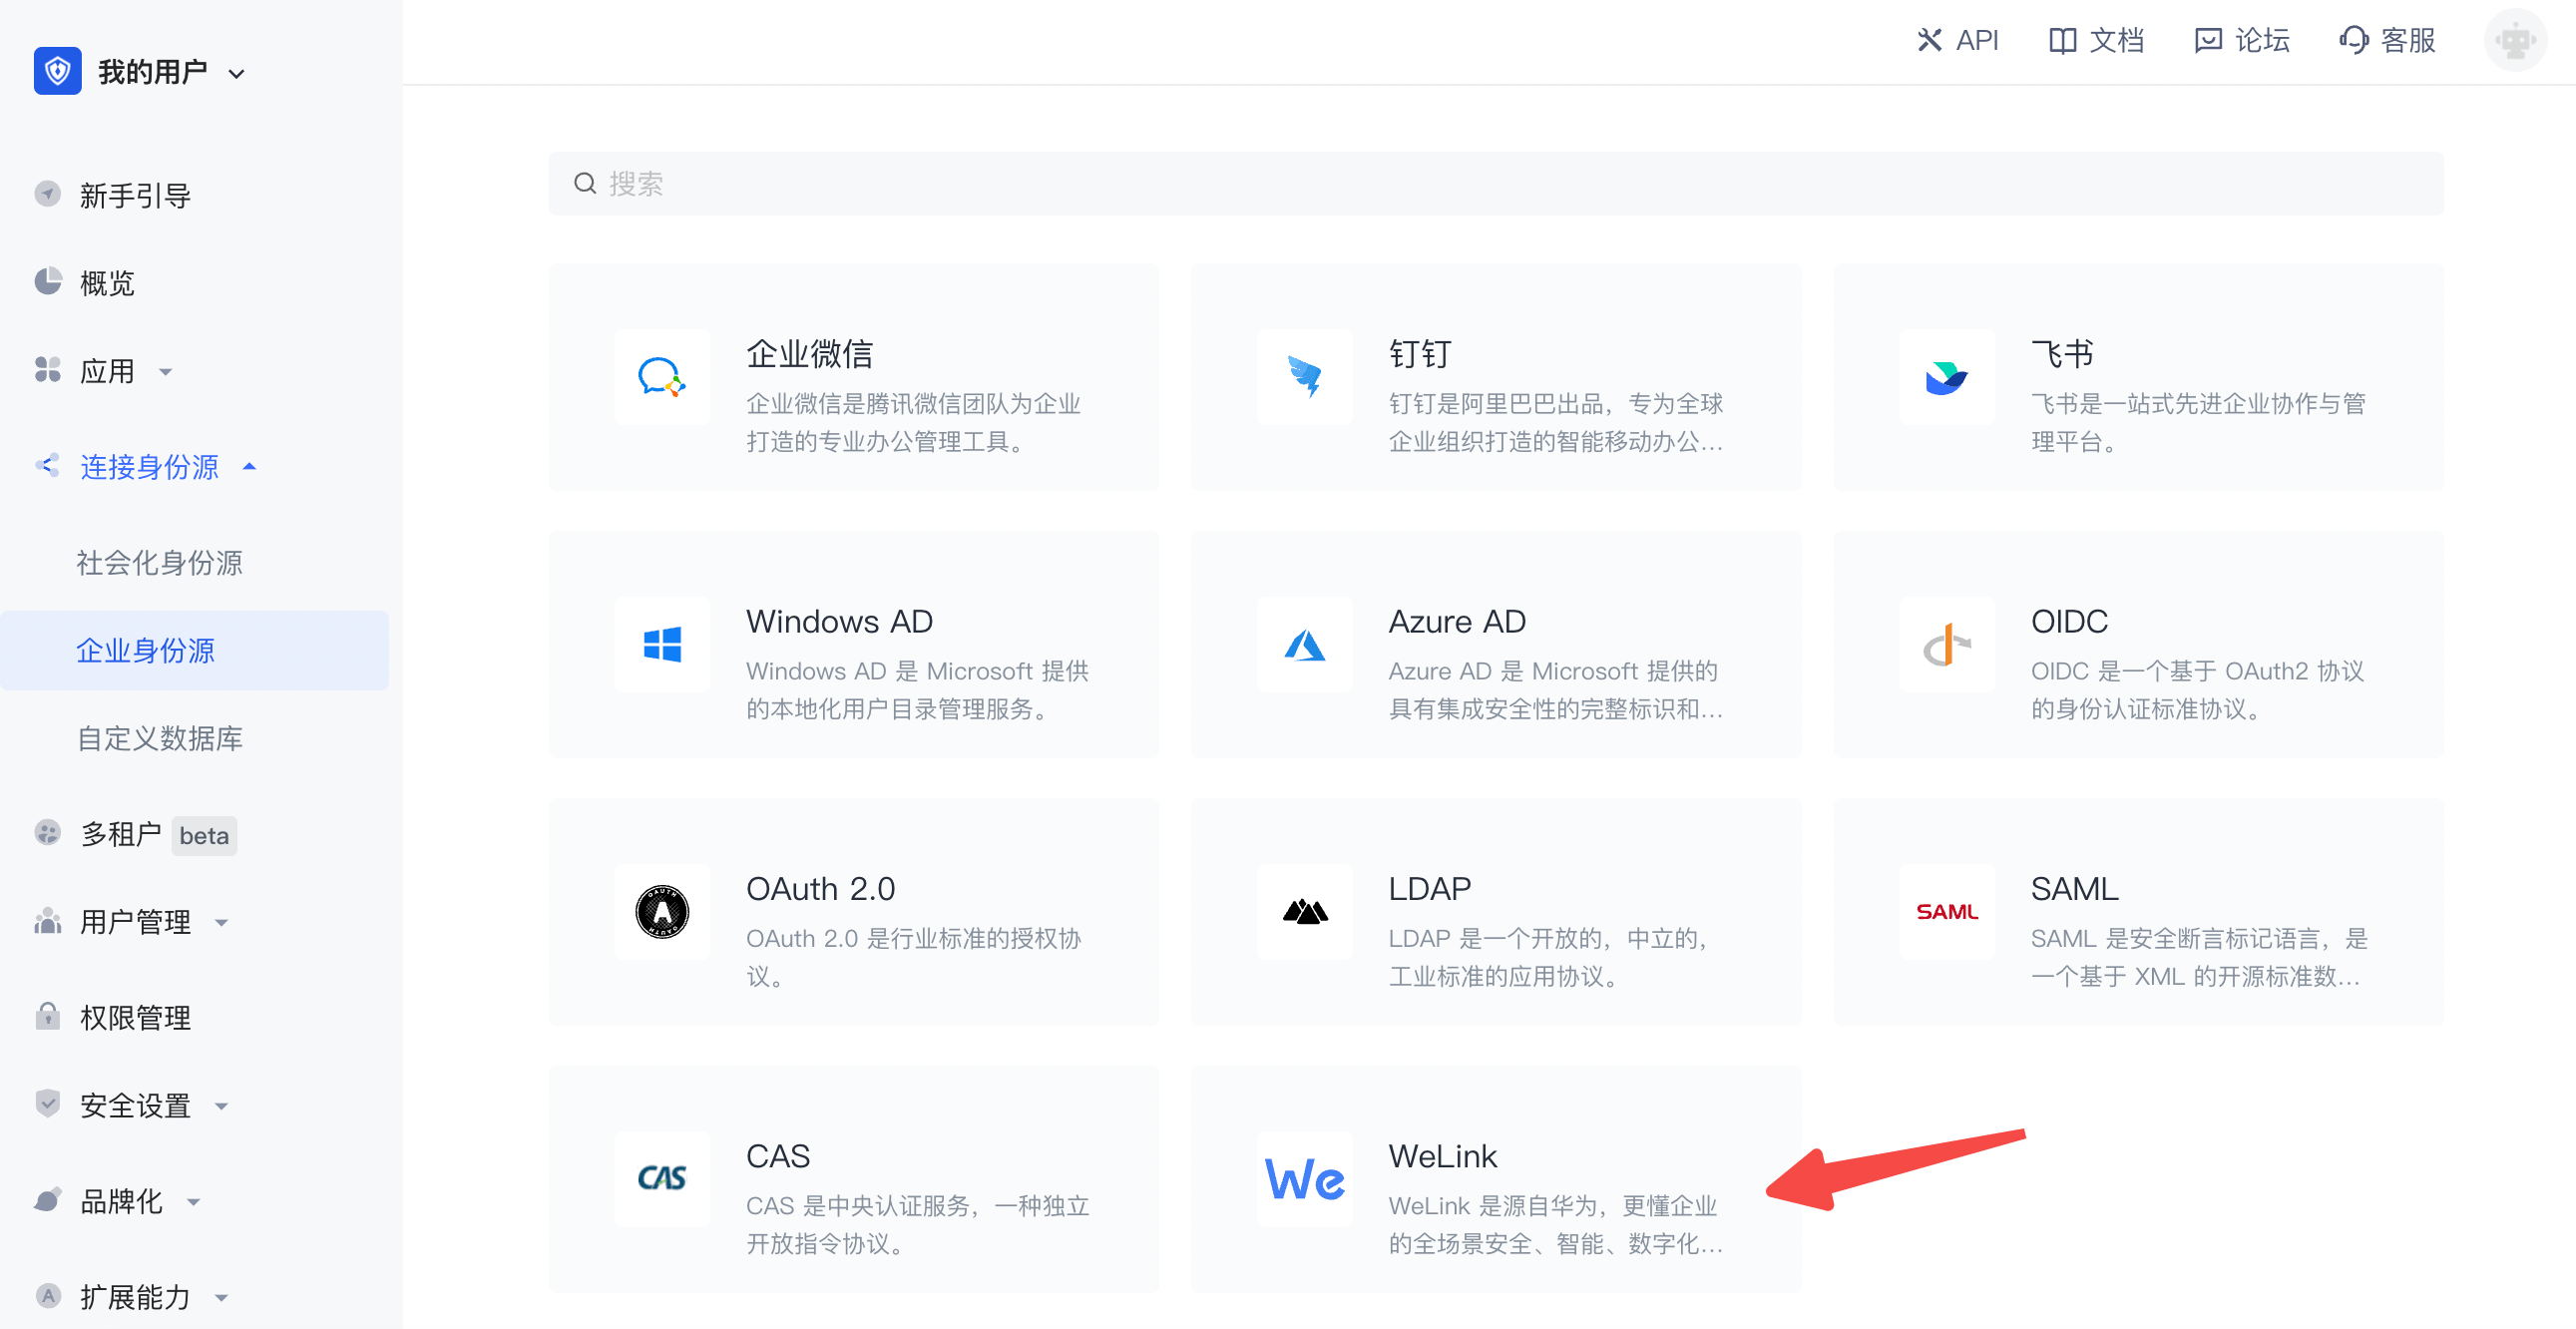Click the DingTalk (钉钉) logo icon

pos(1304,378)
